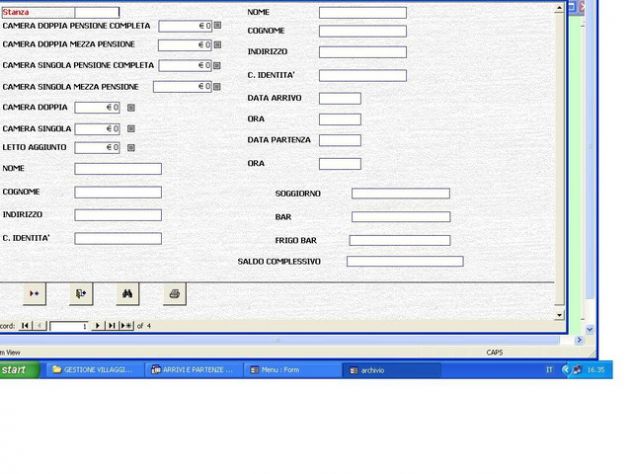This screenshot has height=474, width=632.
Task: Click the close form door icon button
Action: point(81,294)
